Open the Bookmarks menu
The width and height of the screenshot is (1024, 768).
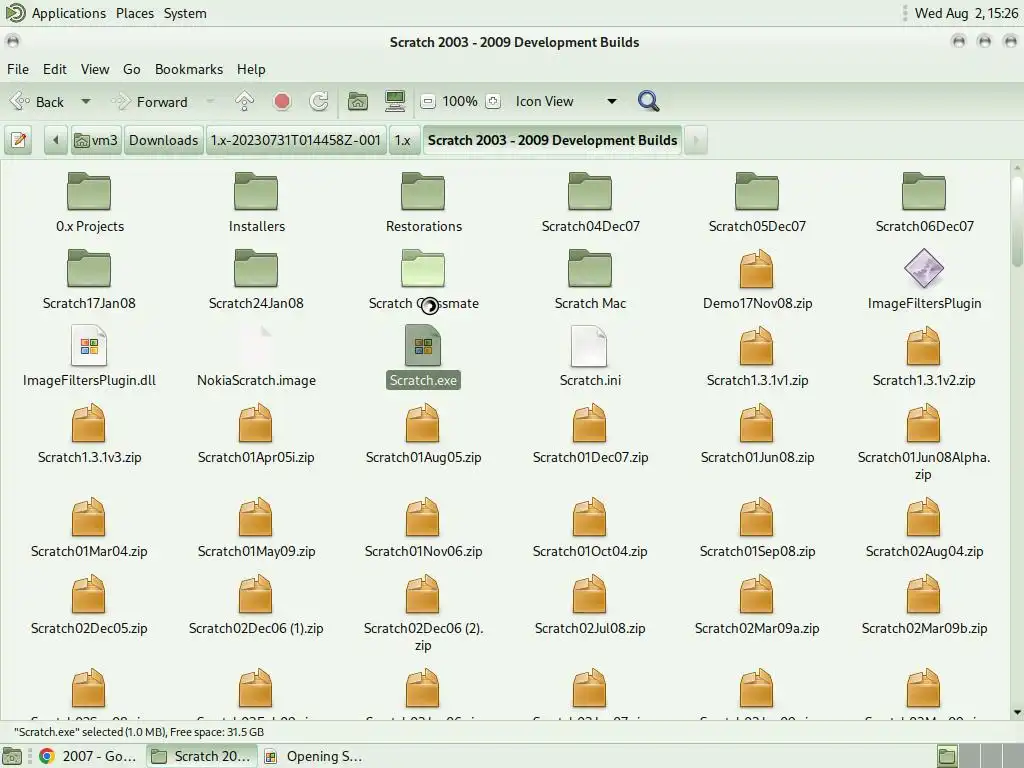[x=189, y=69]
